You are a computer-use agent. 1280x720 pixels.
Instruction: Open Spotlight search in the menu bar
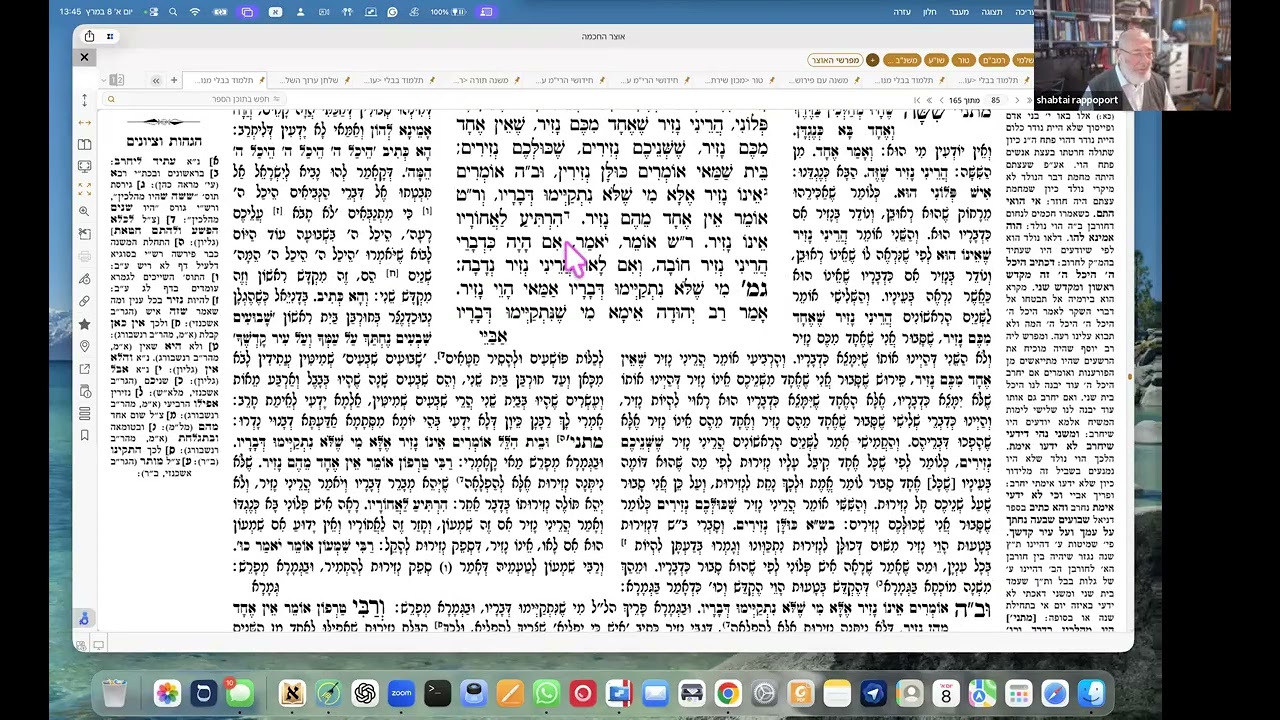(x=173, y=12)
